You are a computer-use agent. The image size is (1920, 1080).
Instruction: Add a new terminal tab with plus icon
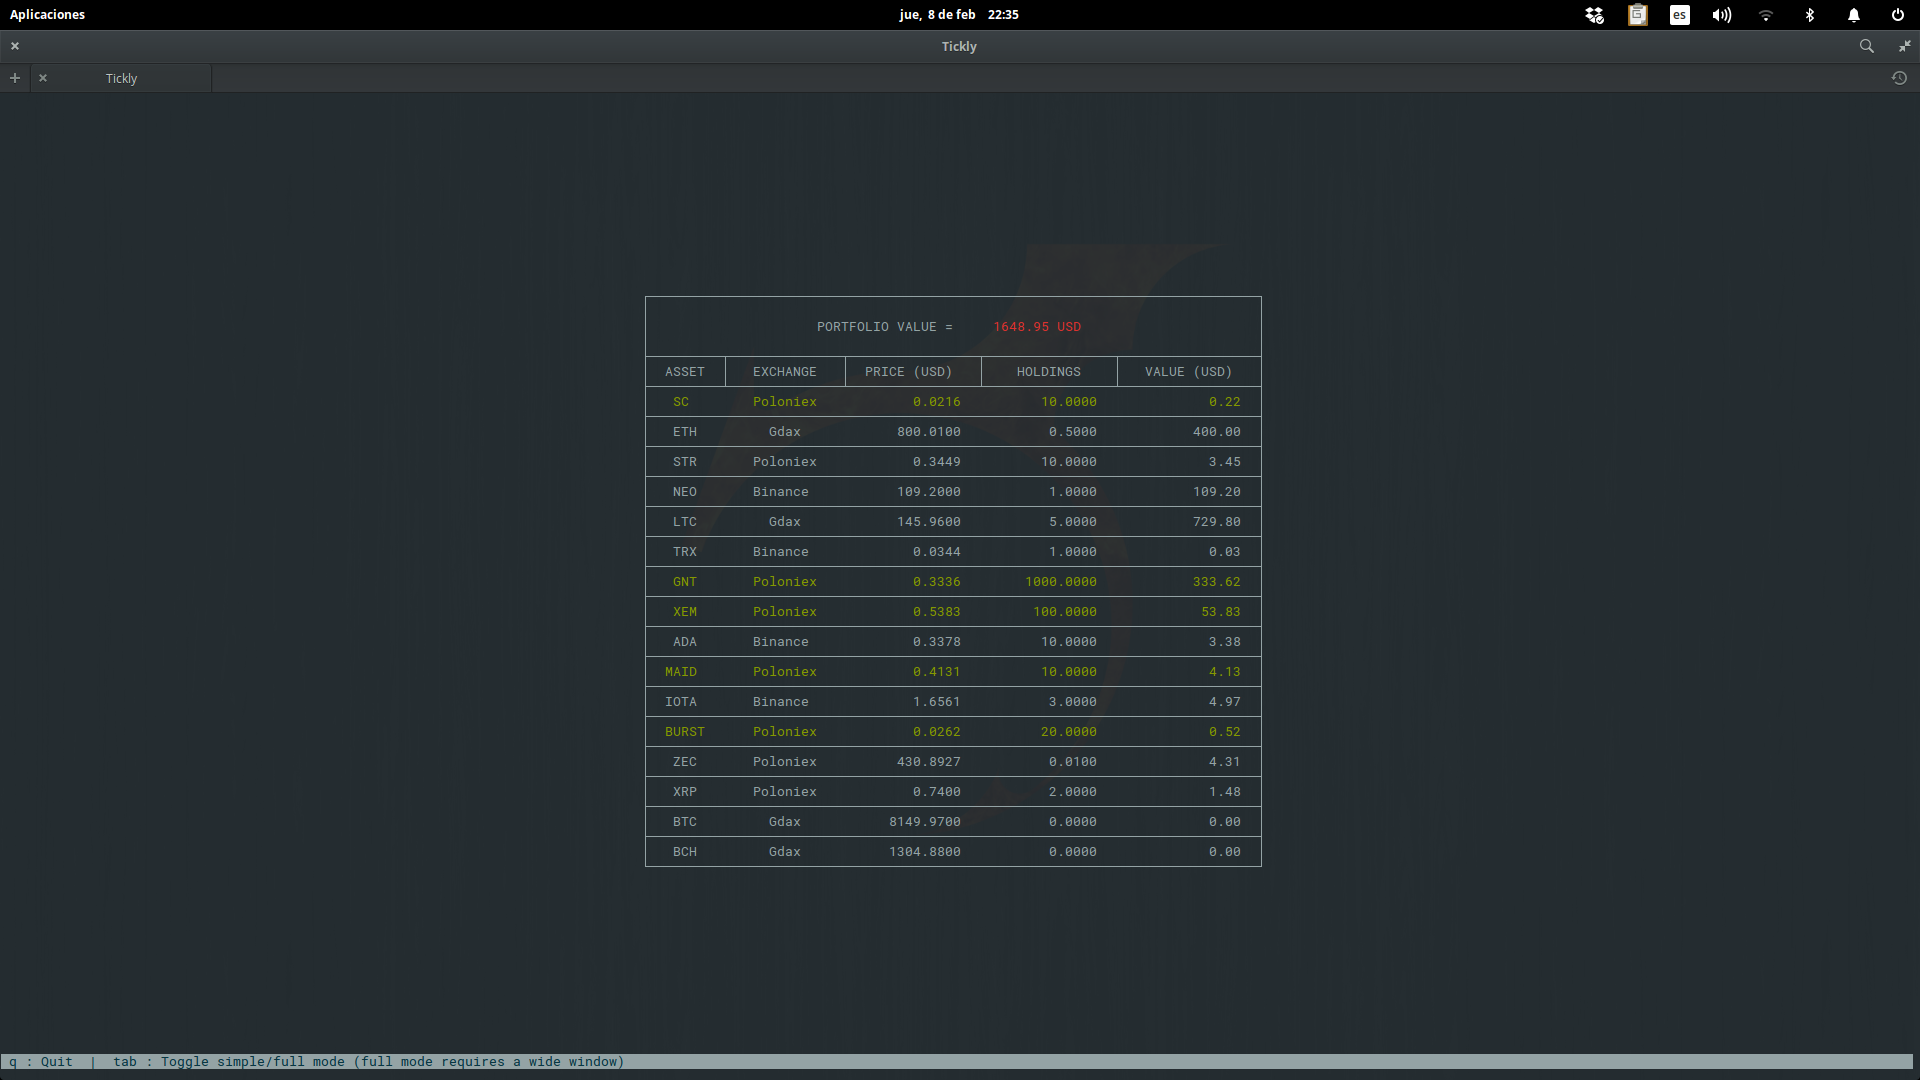point(15,78)
